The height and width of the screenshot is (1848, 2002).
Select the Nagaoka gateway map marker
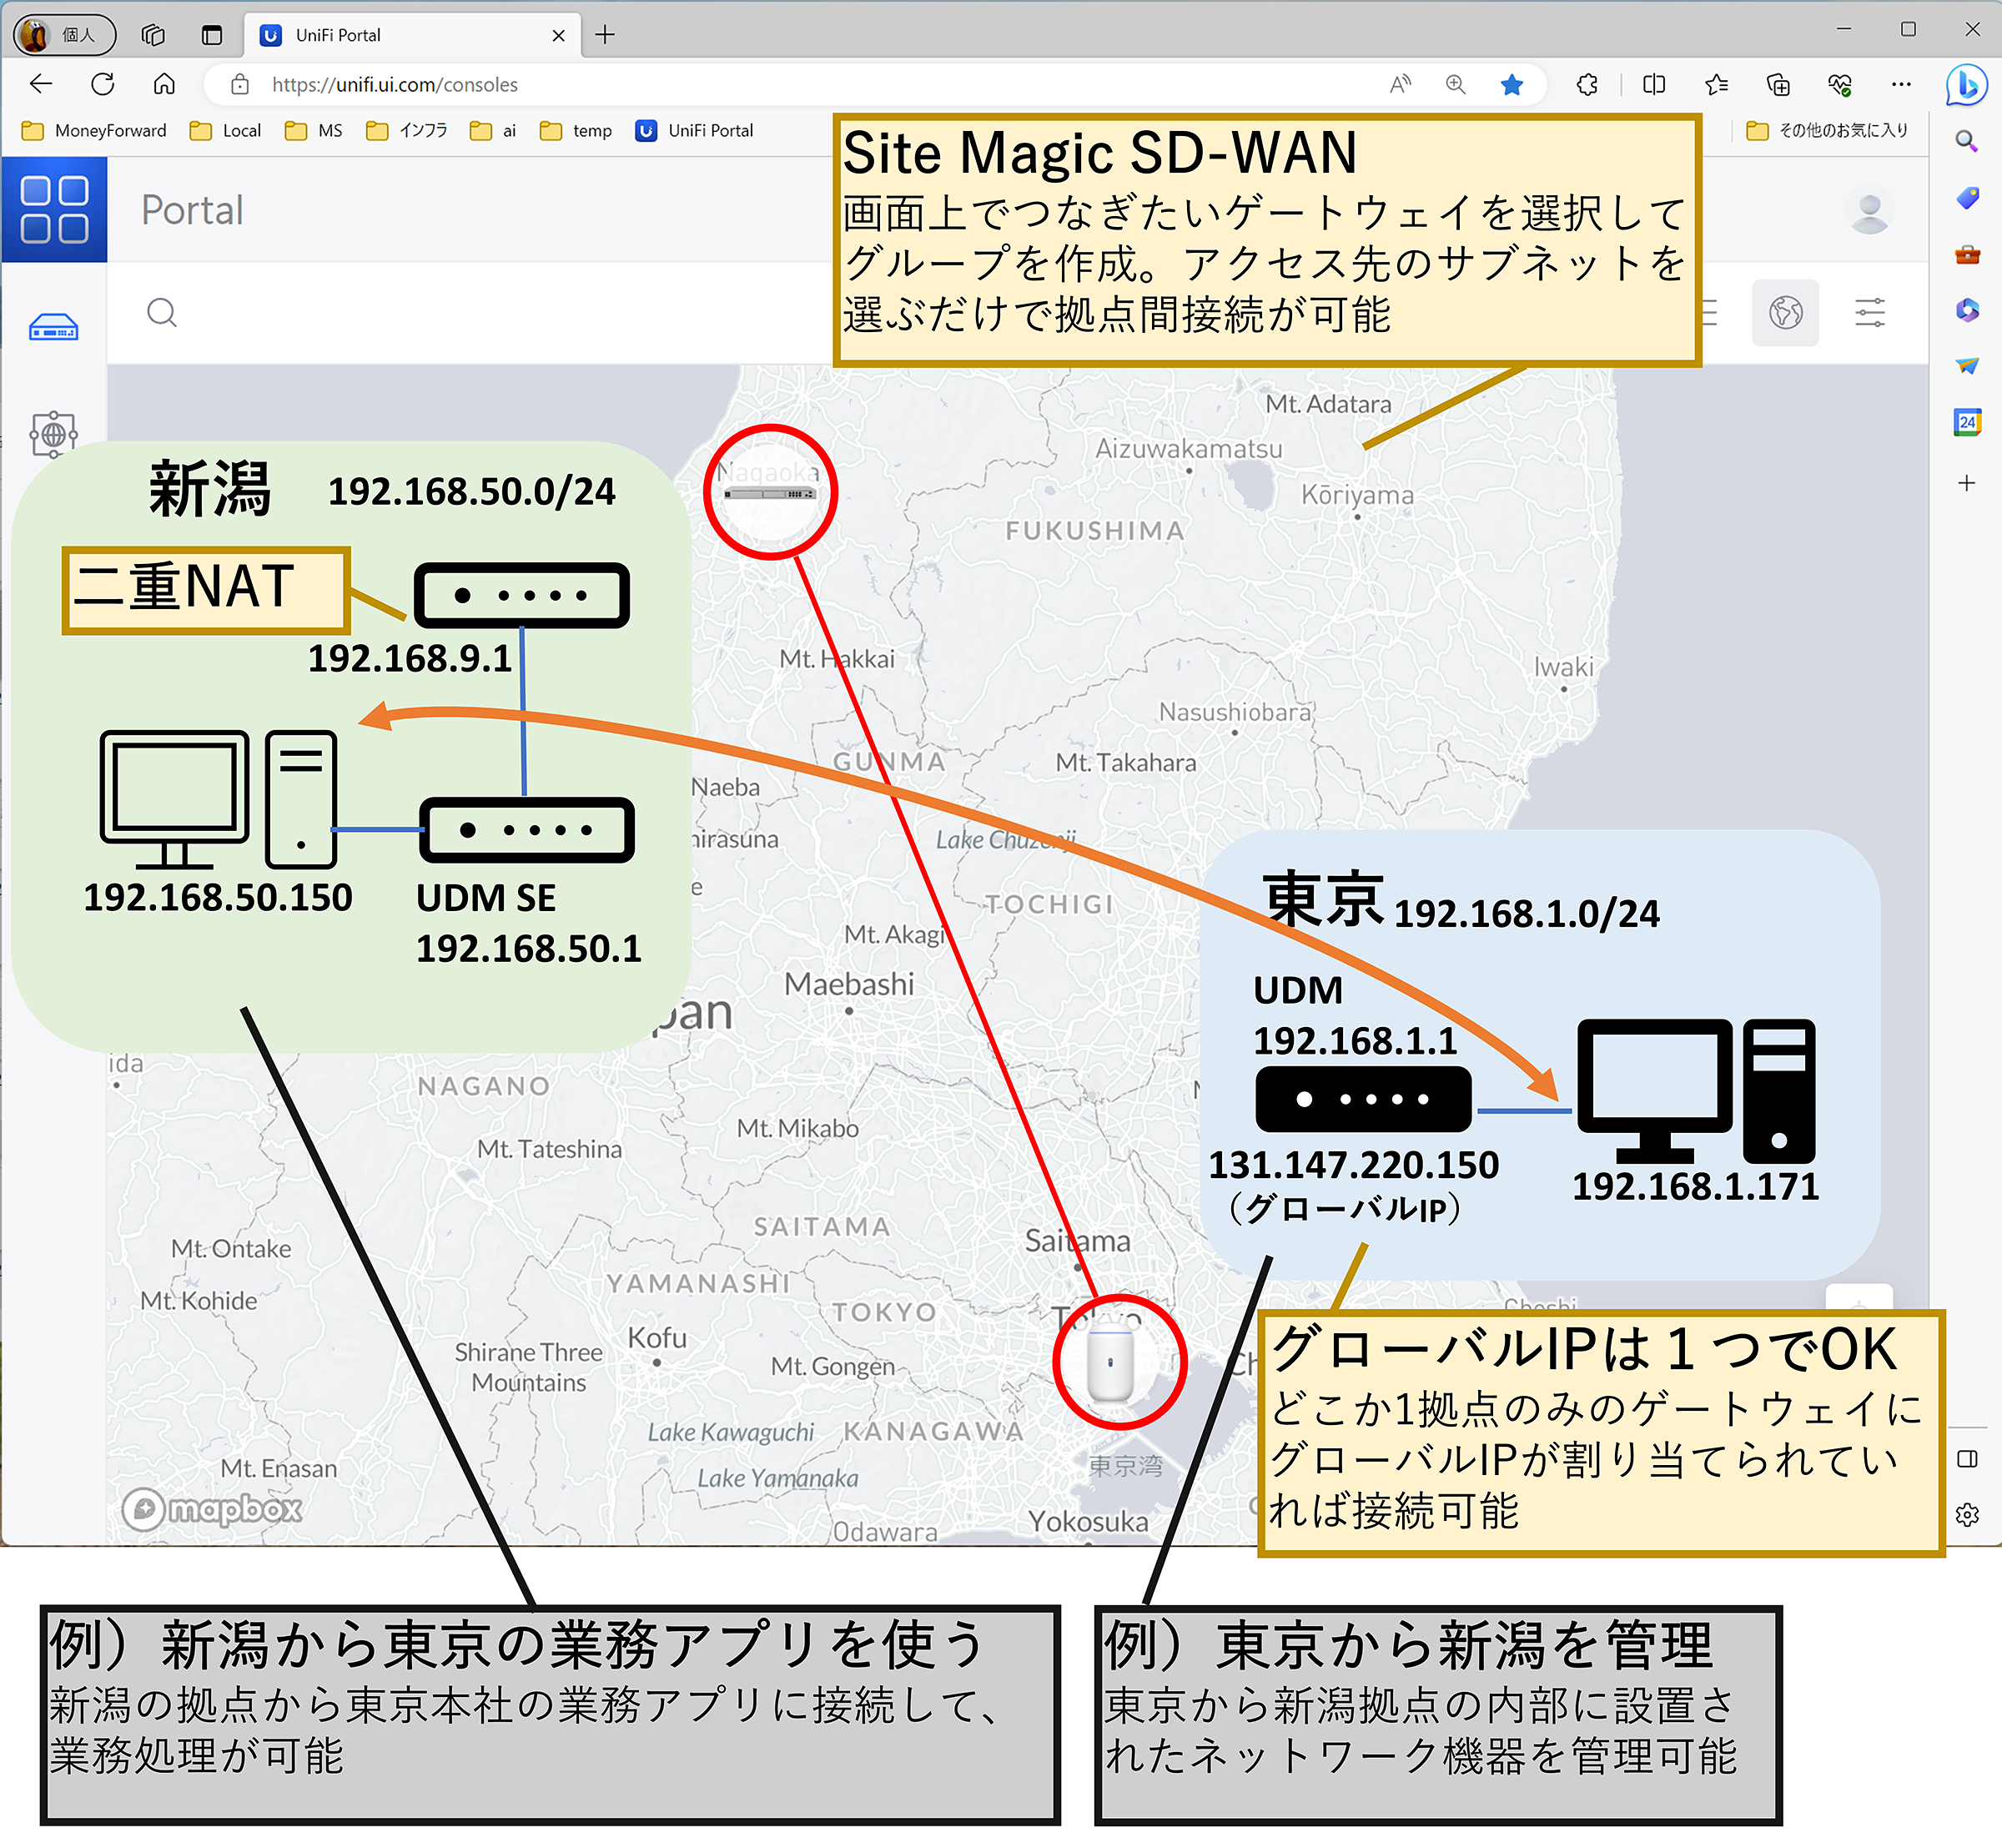[x=770, y=492]
